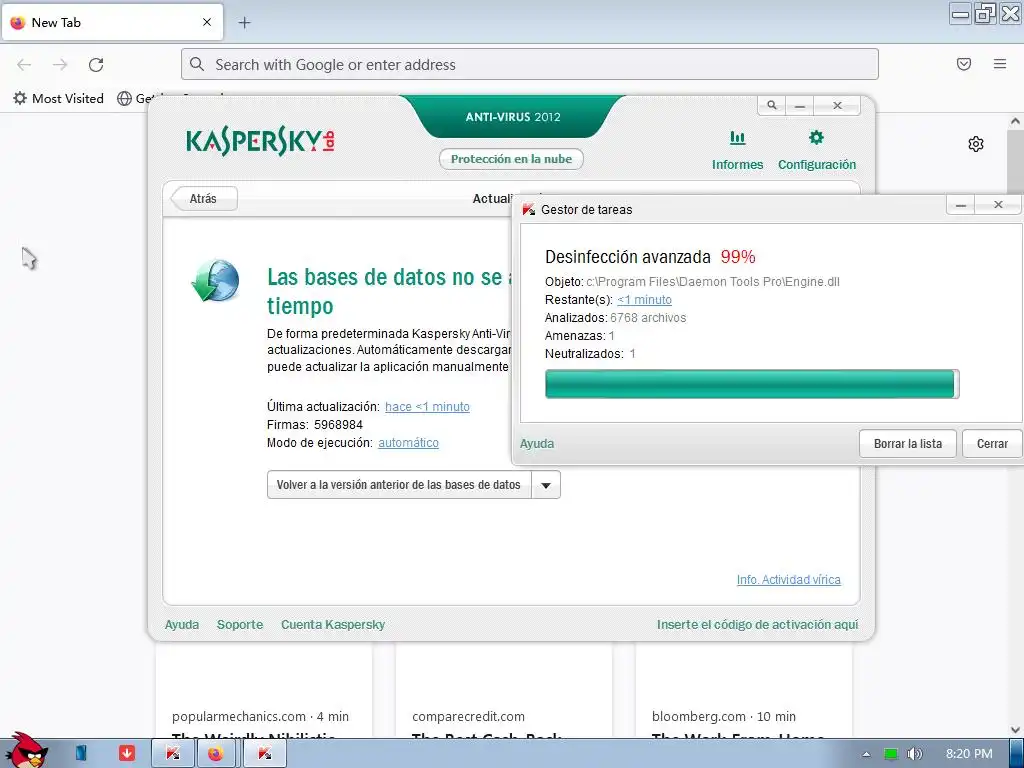Switch to the New Tab browser tab

(112, 22)
